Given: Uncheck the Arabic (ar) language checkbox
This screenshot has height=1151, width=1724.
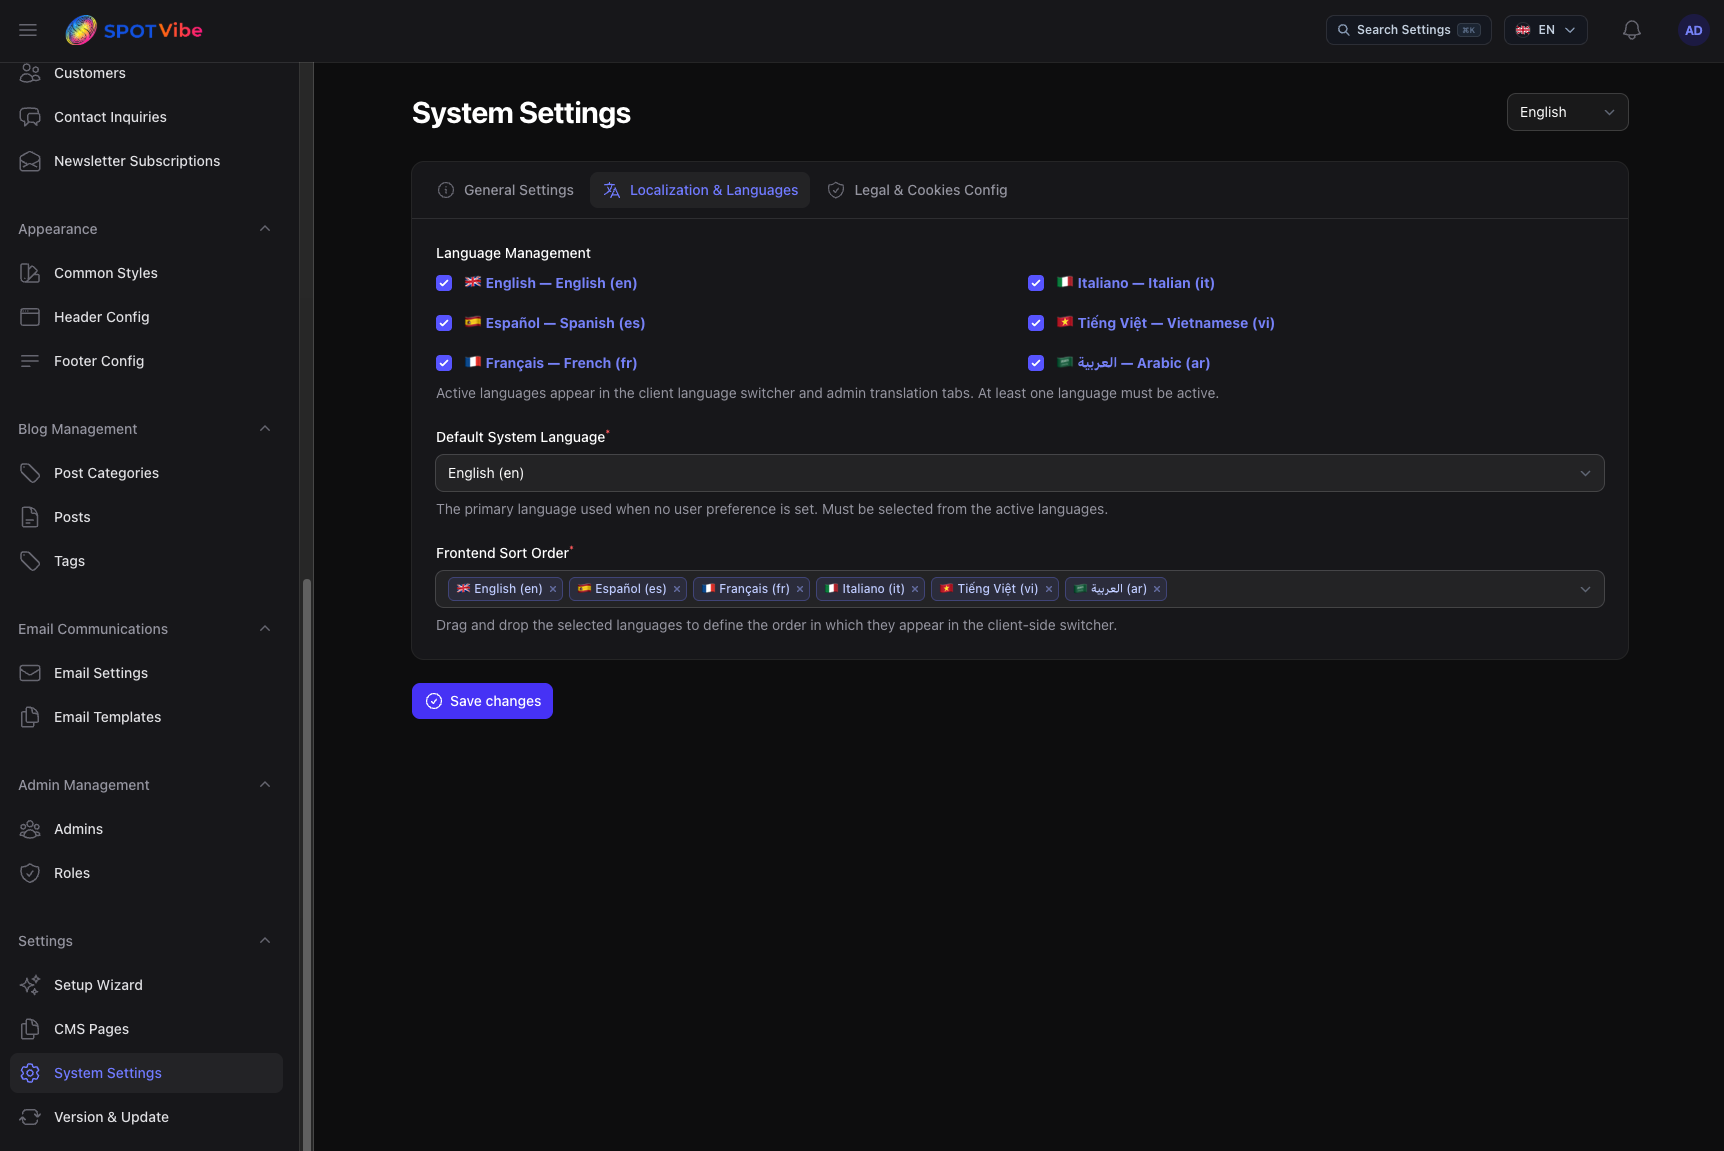Looking at the screenshot, I should point(1036,363).
